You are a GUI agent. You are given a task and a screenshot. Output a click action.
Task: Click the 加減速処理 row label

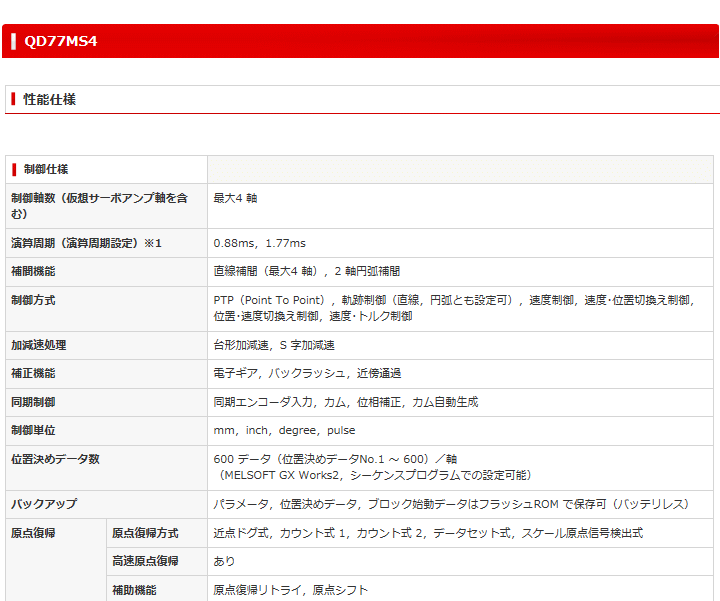click(39, 345)
